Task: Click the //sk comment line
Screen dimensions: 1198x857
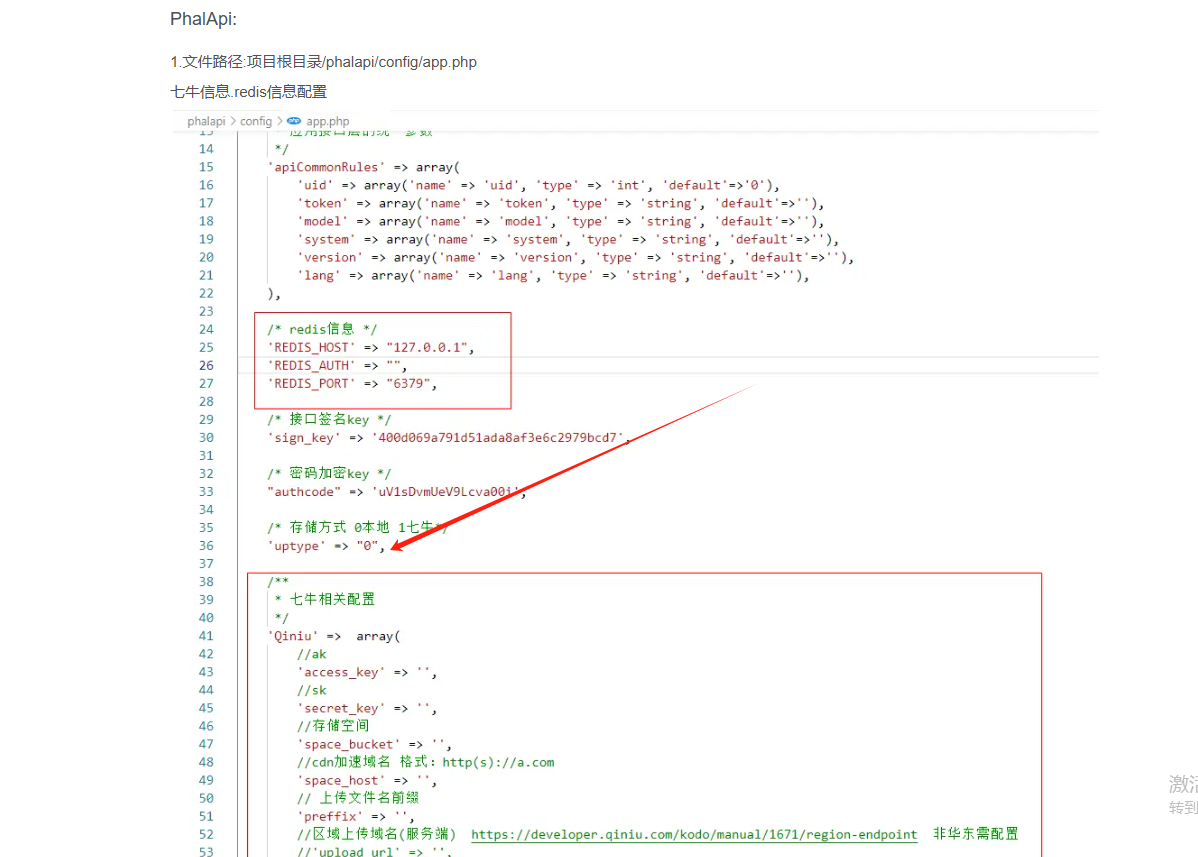Action: pyautogui.click(x=312, y=690)
